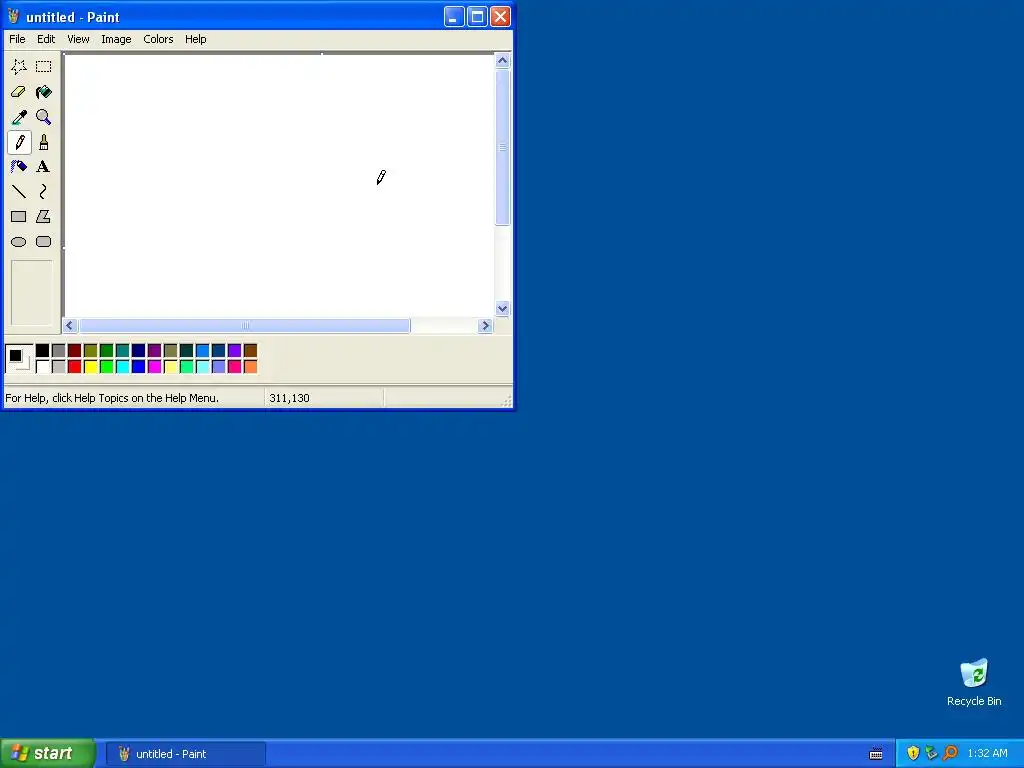Click the on-screen keyboard icon in taskbar
Image resolution: width=1024 pixels, height=768 pixels.
pos(876,754)
